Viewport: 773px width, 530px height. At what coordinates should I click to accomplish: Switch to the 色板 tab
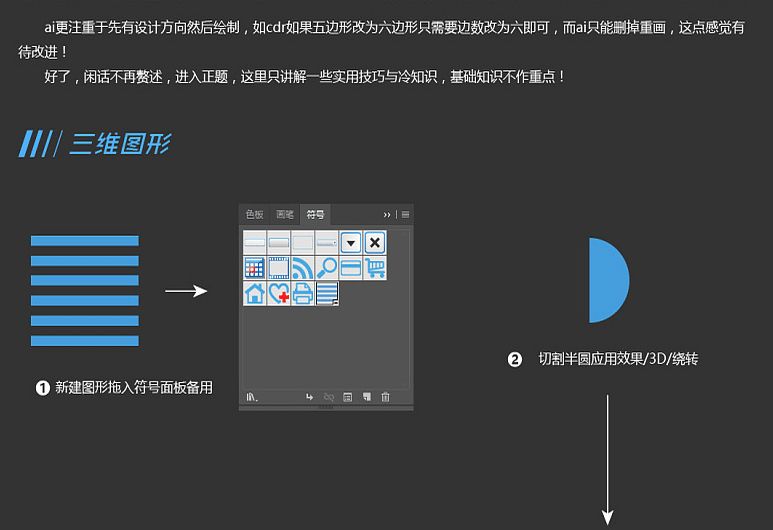click(x=254, y=214)
